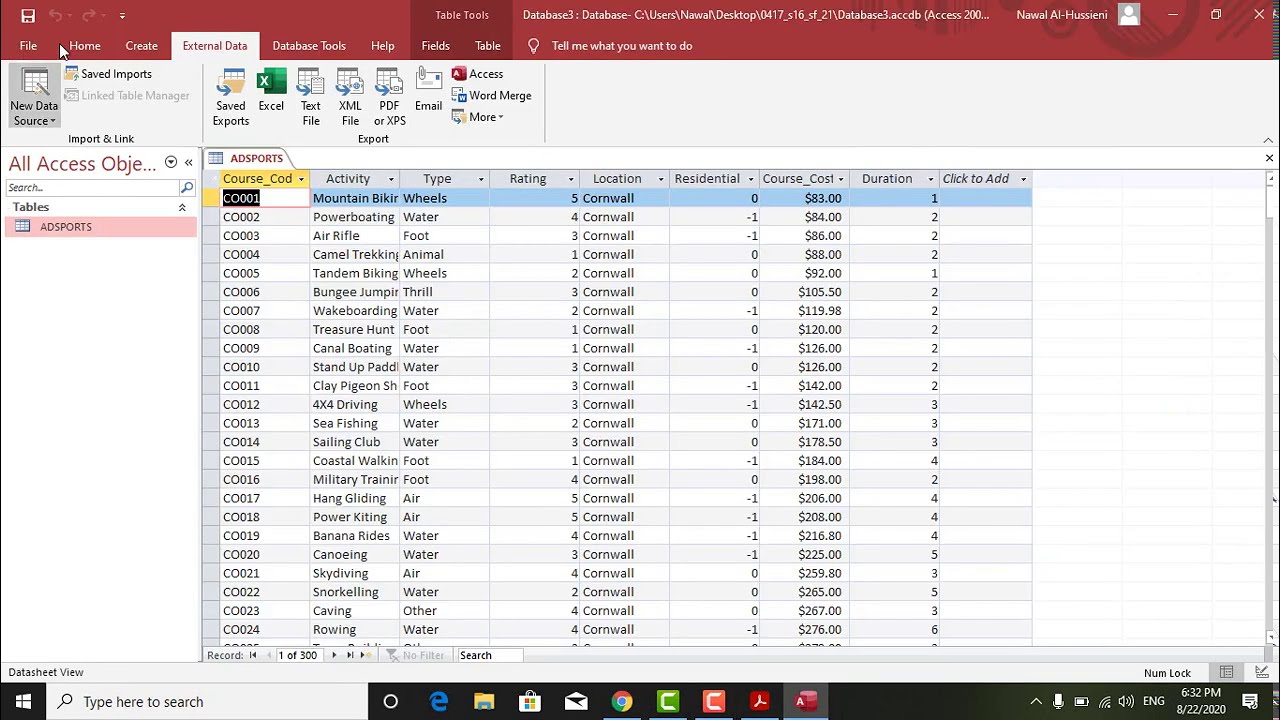1280x720 pixels.
Task: Collapse the navigation pane
Action: coord(188,163)
